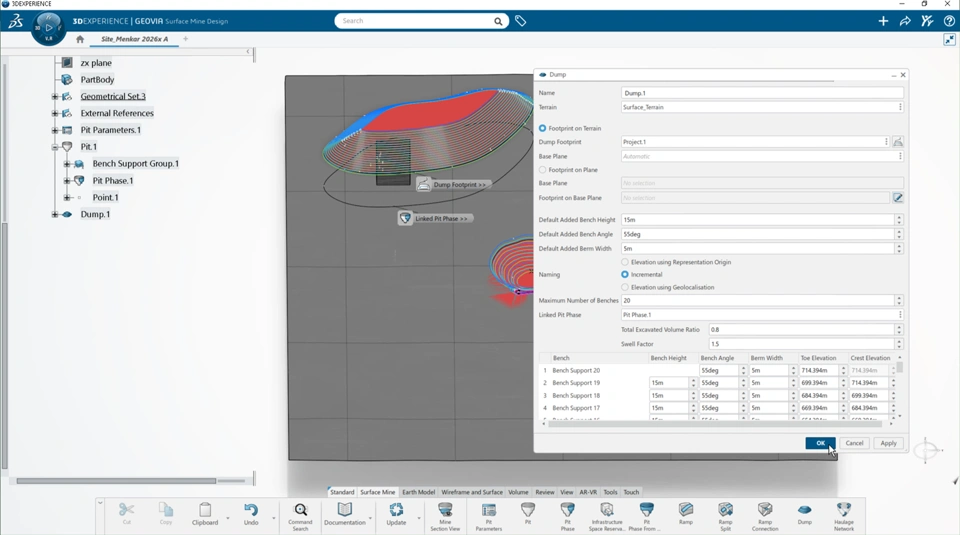Click the bench table horizontal scrollbar

pyautogui.click(x=715, y=424)
